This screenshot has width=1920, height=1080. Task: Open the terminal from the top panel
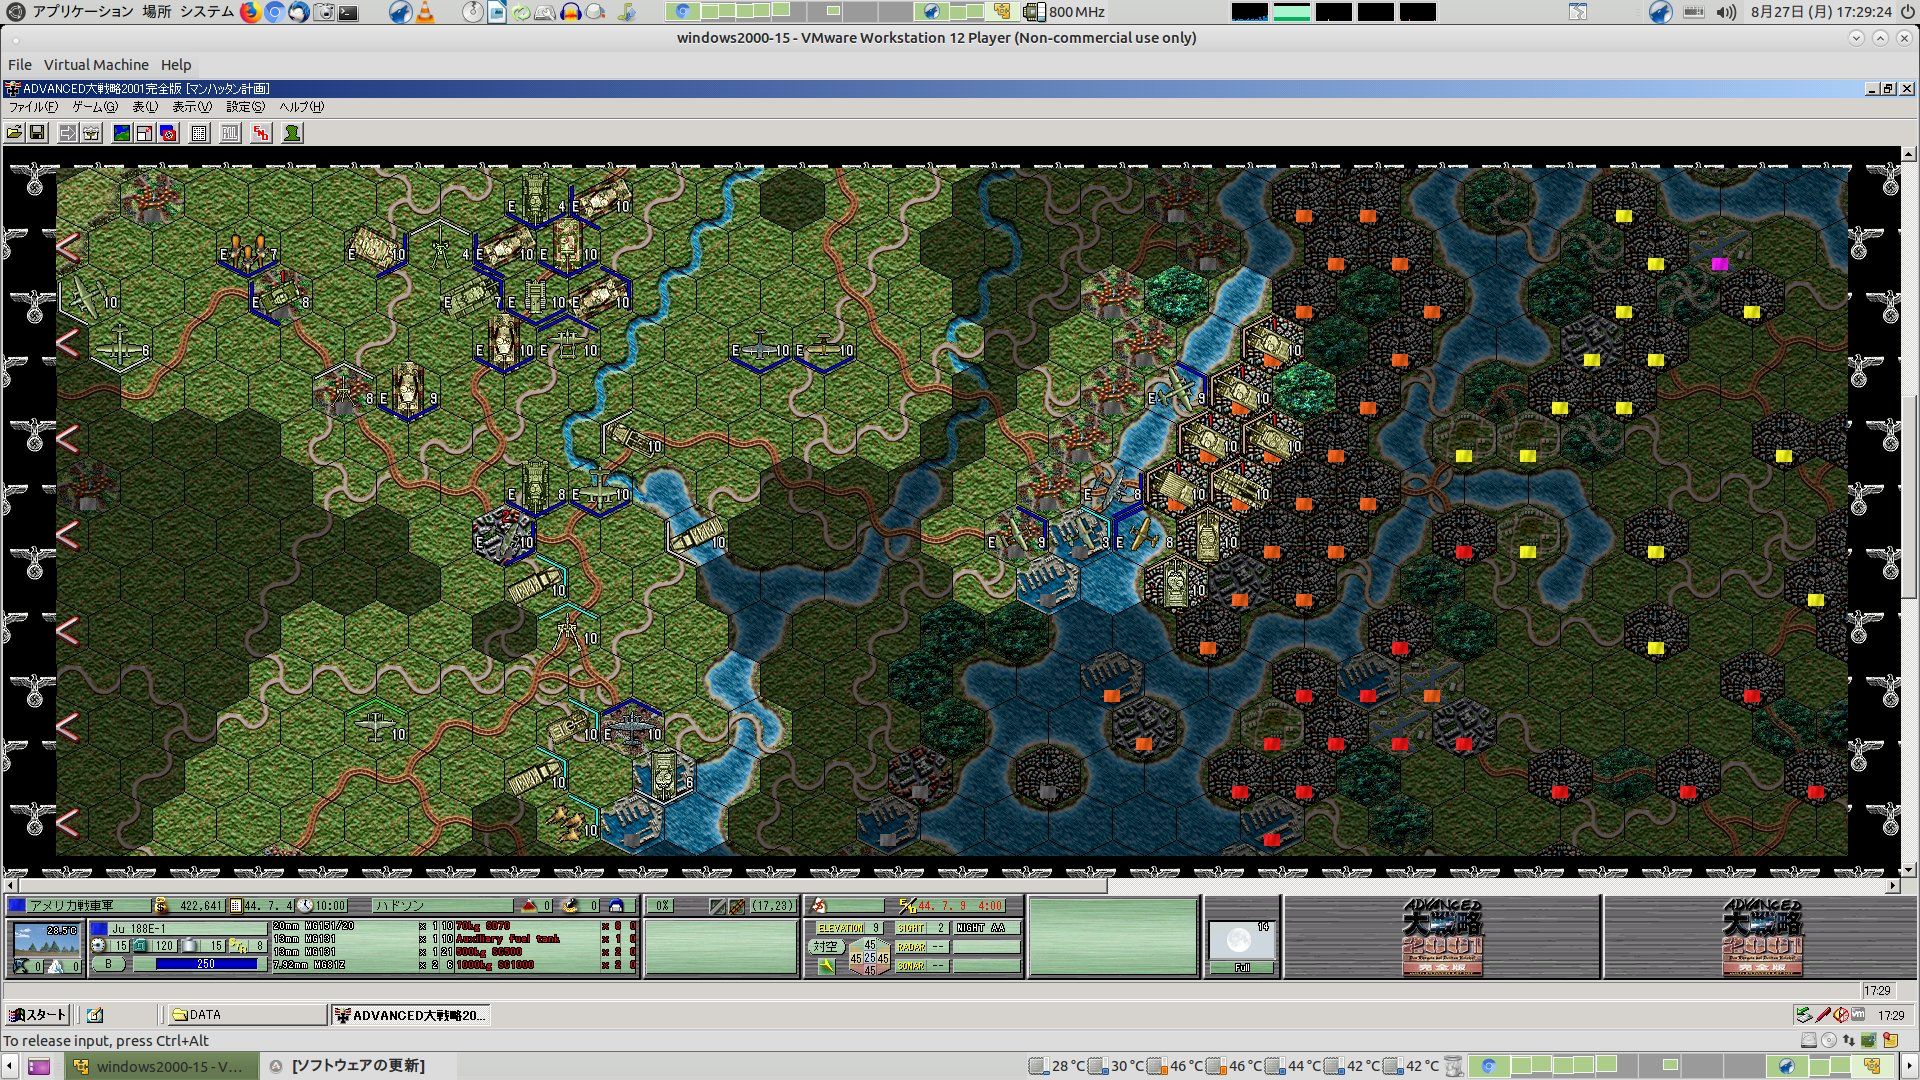pyautogui.click(x=348, y=12)
